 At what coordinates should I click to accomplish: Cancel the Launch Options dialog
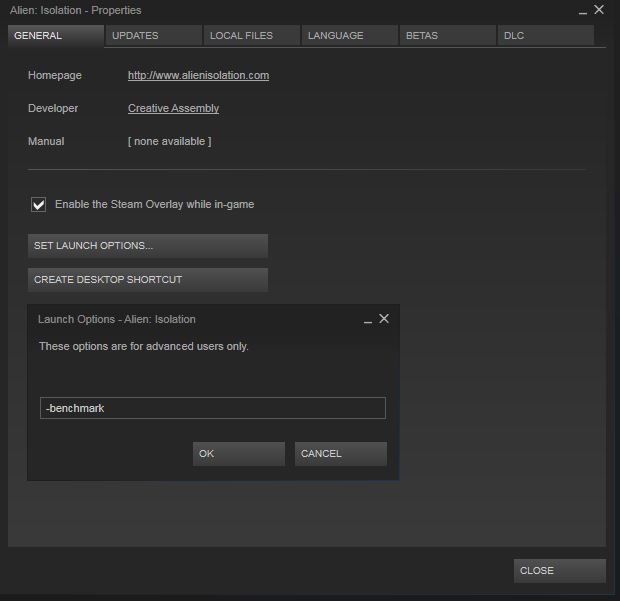(340, 454)
